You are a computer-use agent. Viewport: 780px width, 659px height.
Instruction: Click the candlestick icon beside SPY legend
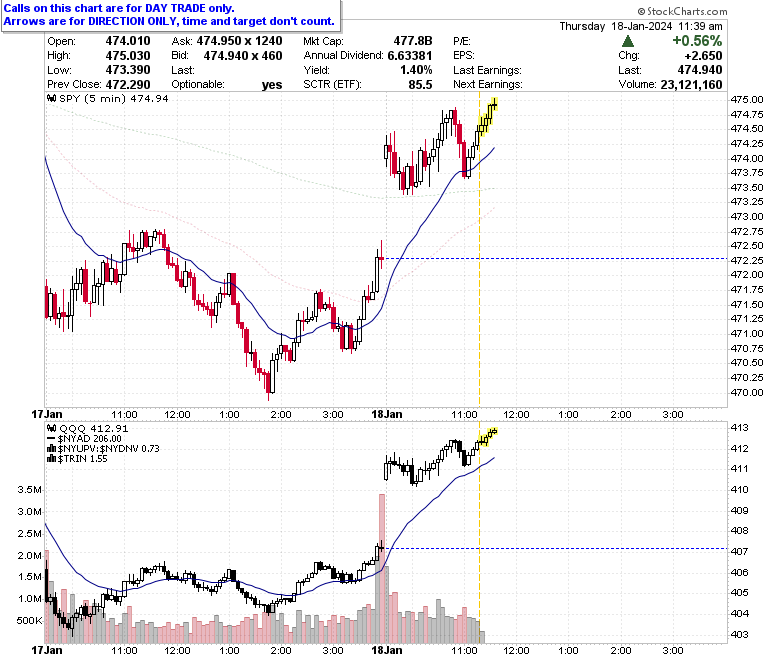pos(51,98)
